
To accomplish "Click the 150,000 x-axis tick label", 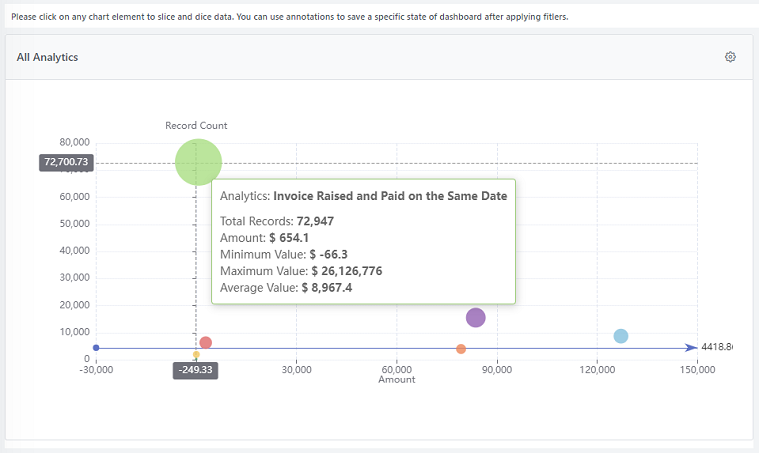I will click(696, 369).
